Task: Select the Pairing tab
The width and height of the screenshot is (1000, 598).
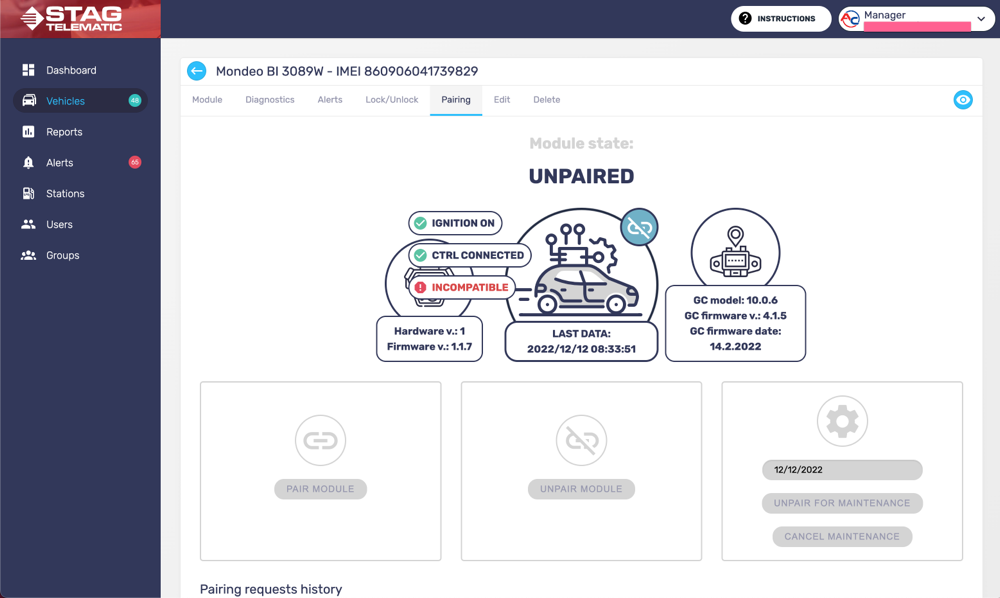Action: tap(456, 99)
